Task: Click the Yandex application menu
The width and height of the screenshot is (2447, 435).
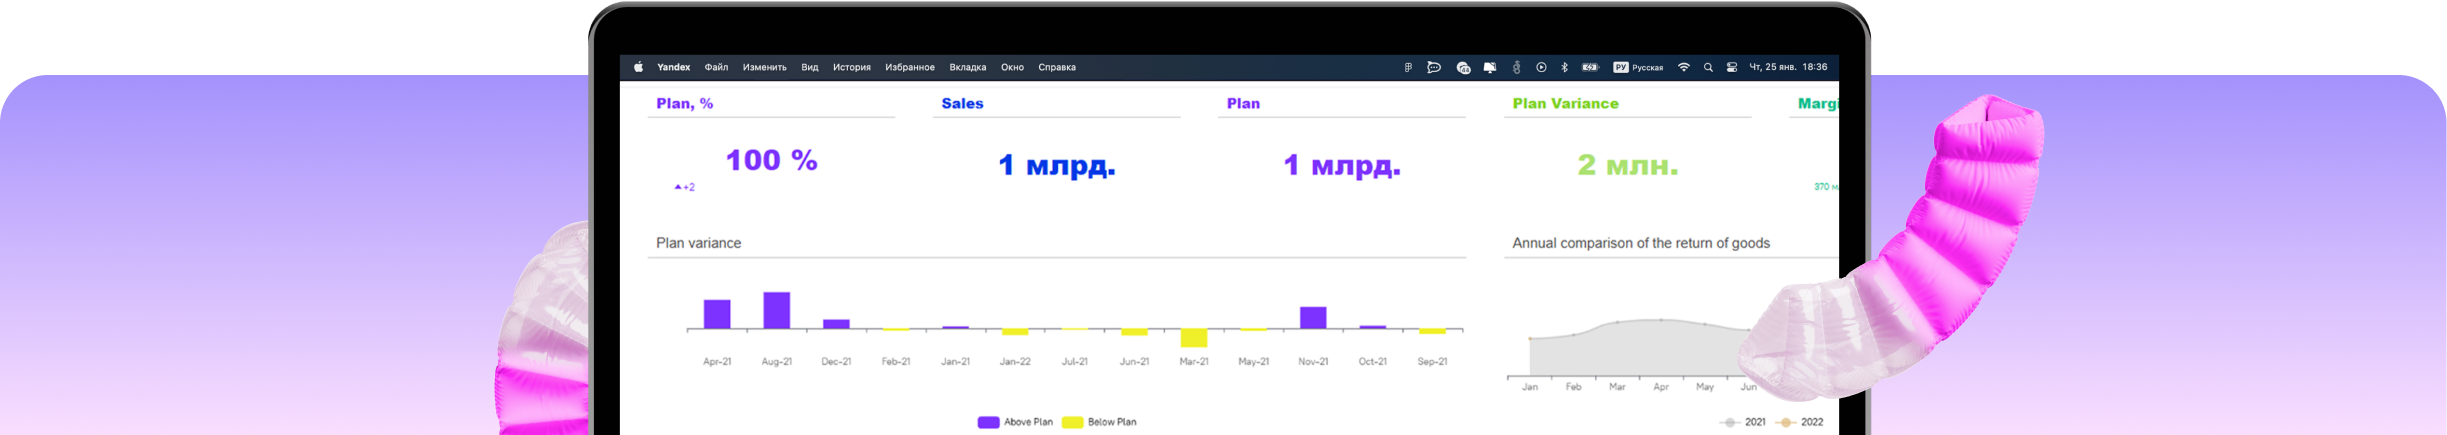Action: point(673,67)
